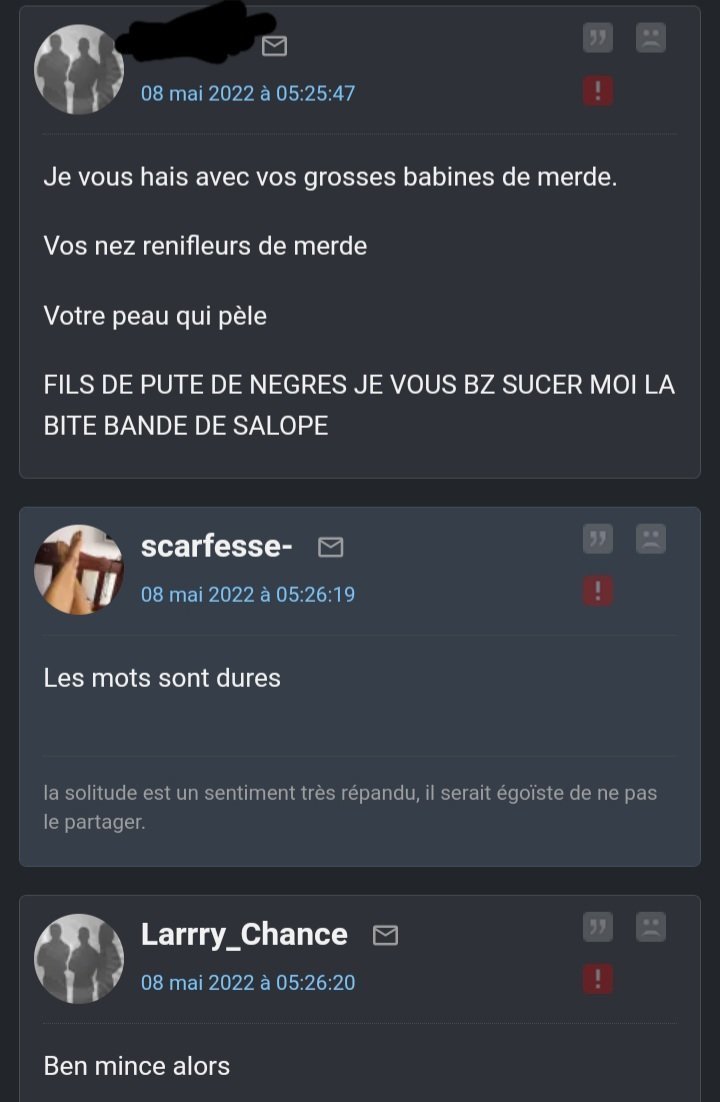The width and height of the screenshot is (720, 1102).
Task: Click the quote icon on the first post
Action: [598, 37]
